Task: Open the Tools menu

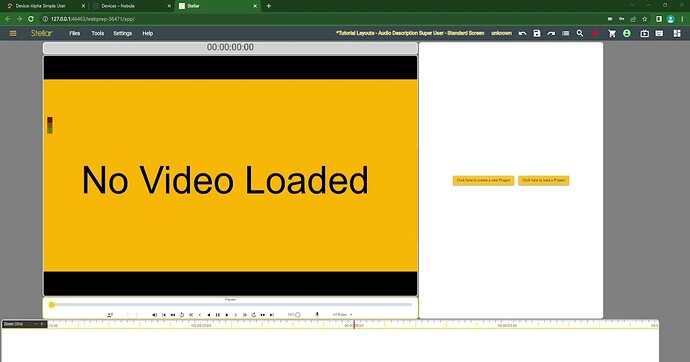Action: tap(98, 33)
